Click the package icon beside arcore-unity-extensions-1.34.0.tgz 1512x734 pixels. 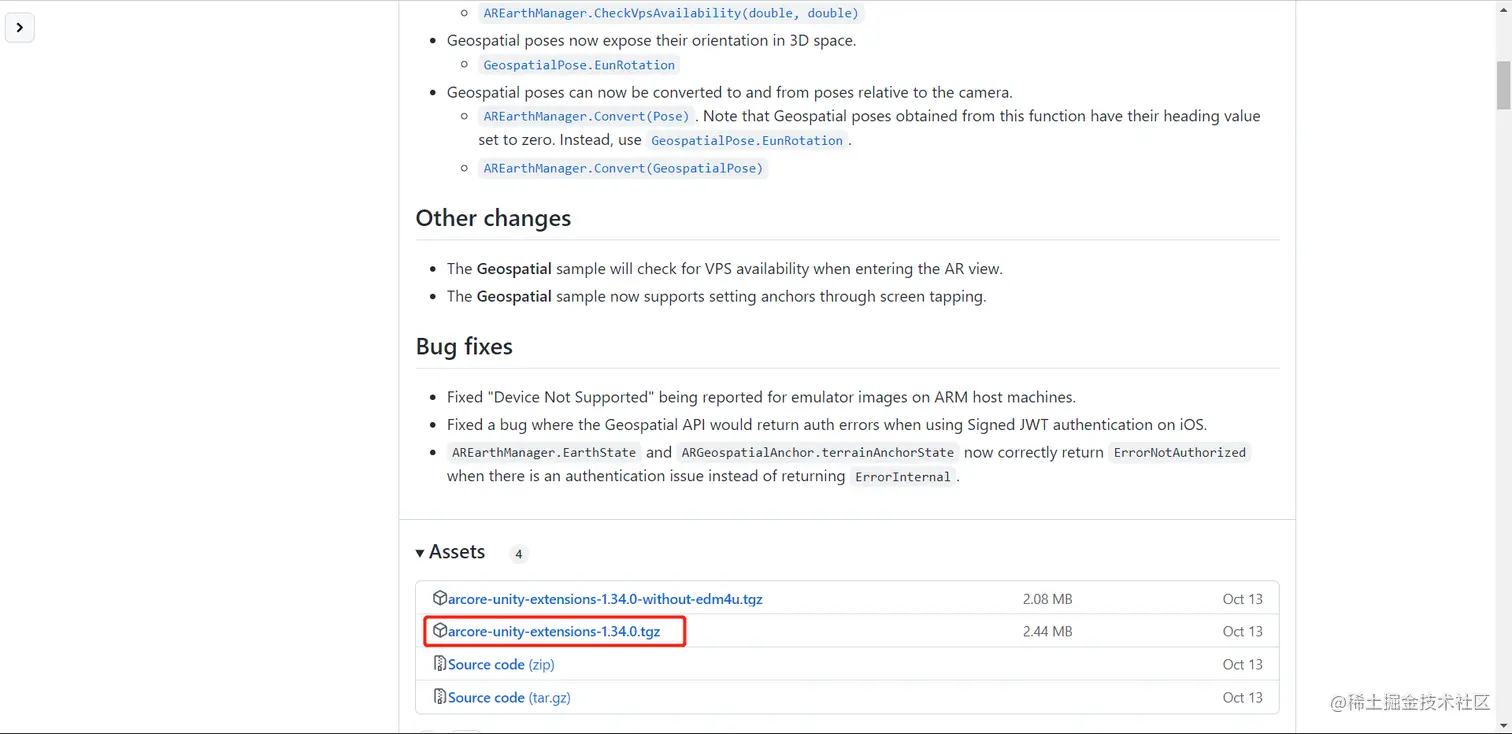tap(439, 631)
